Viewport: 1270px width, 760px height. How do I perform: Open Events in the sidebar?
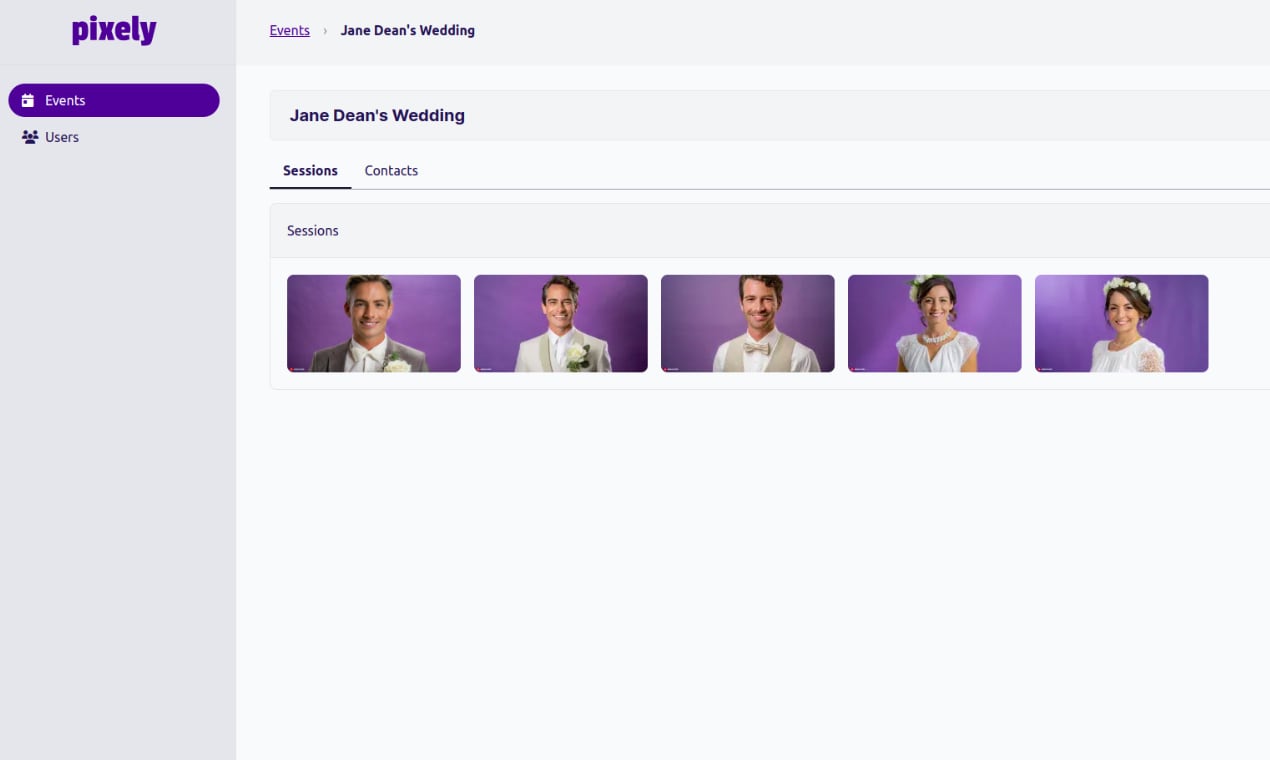tap(114, 100)
